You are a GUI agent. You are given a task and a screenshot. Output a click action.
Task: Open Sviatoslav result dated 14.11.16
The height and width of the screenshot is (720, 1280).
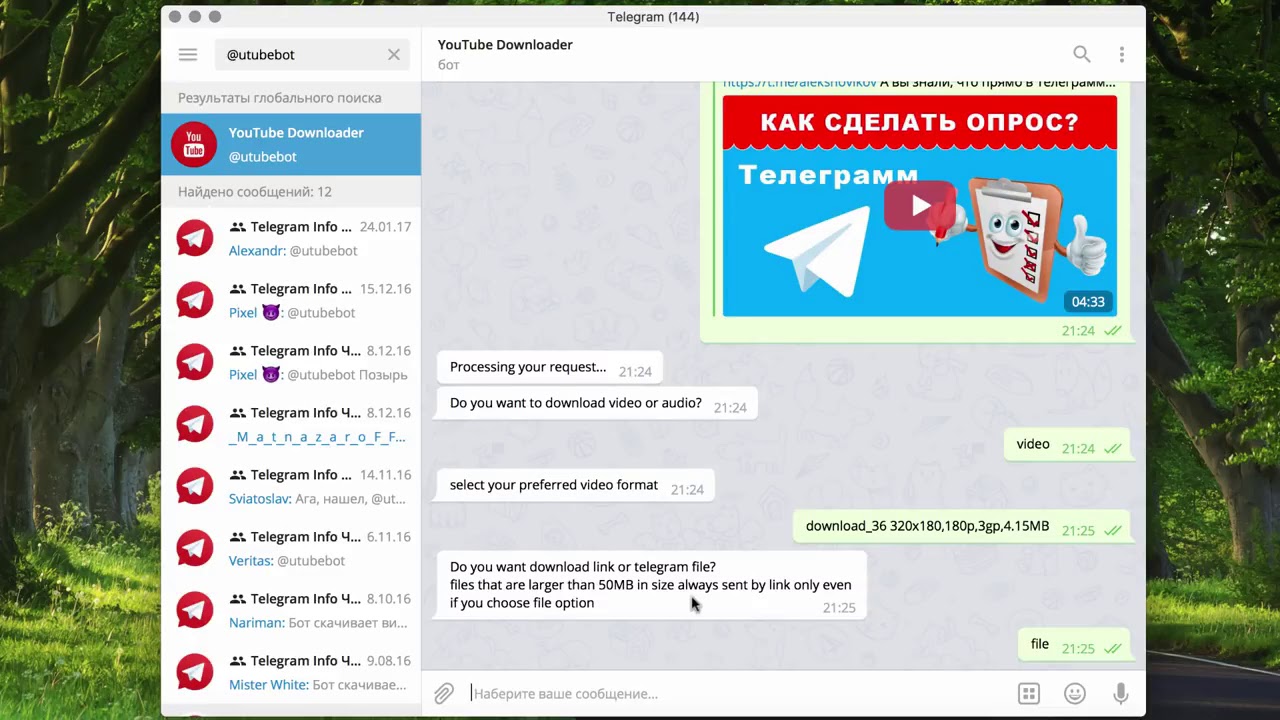click(x=291, y=486)
